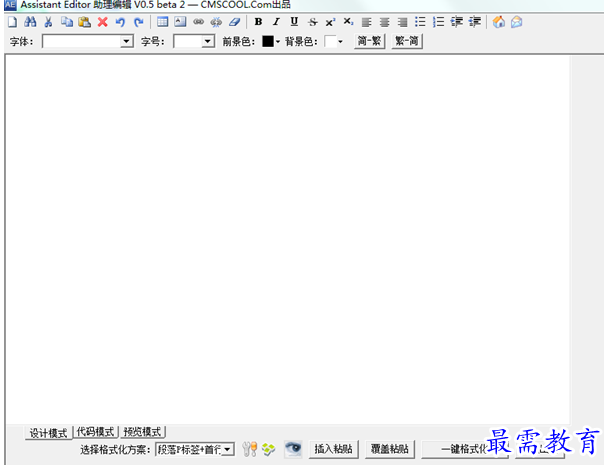Switch to the 预览模式 tab
Image resolution: width=608 pixels, height=473 pixels.
(142, 432)
